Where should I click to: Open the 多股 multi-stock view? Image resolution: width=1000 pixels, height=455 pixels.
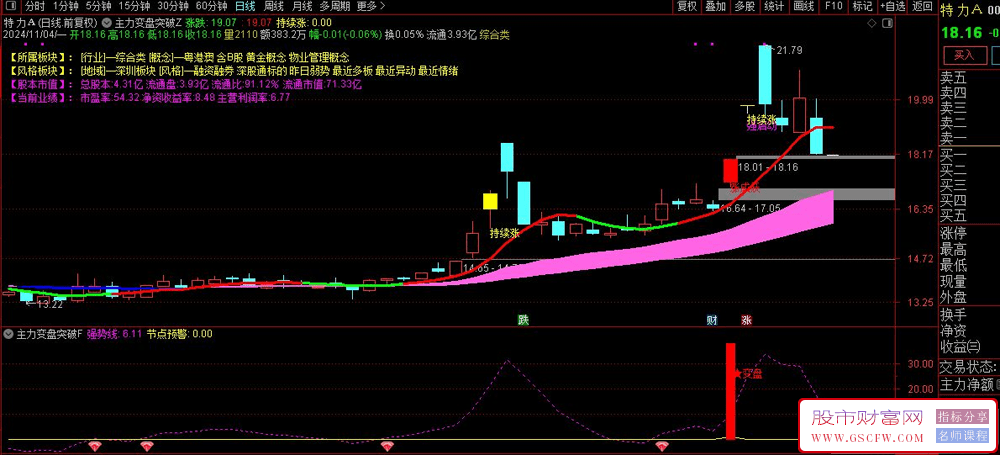point(744,6)
